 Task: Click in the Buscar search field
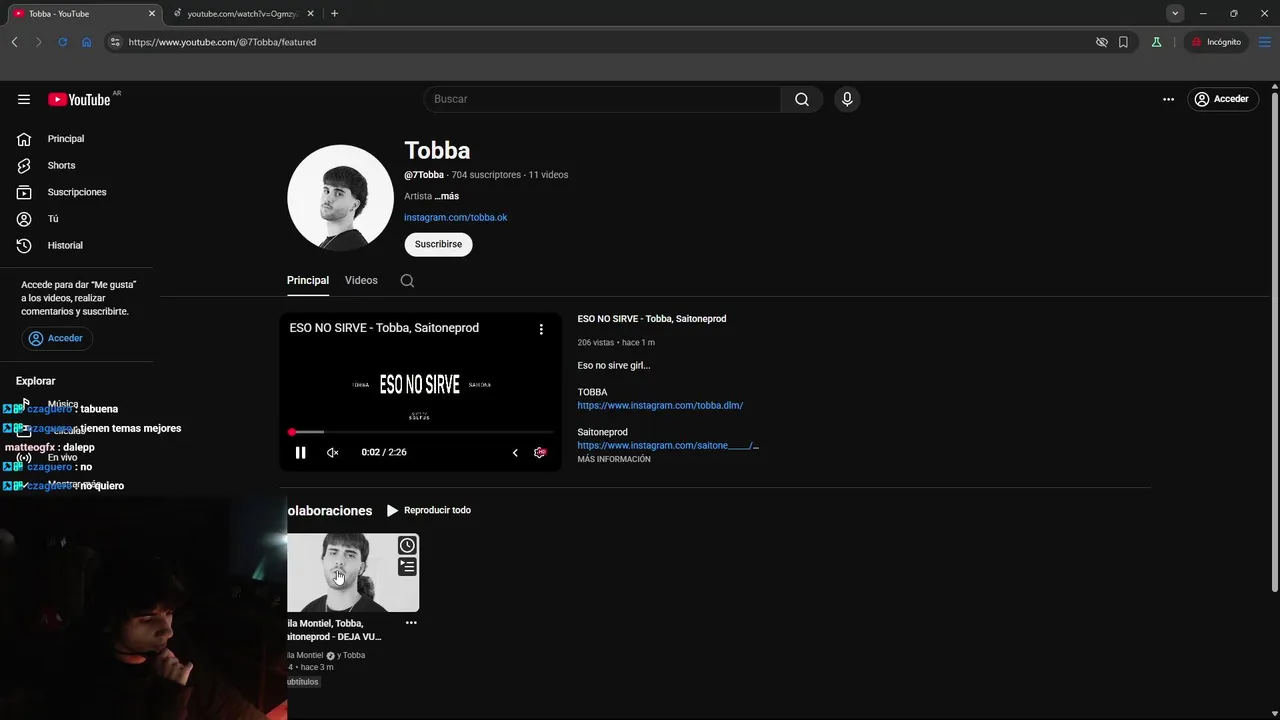[602, 99]
